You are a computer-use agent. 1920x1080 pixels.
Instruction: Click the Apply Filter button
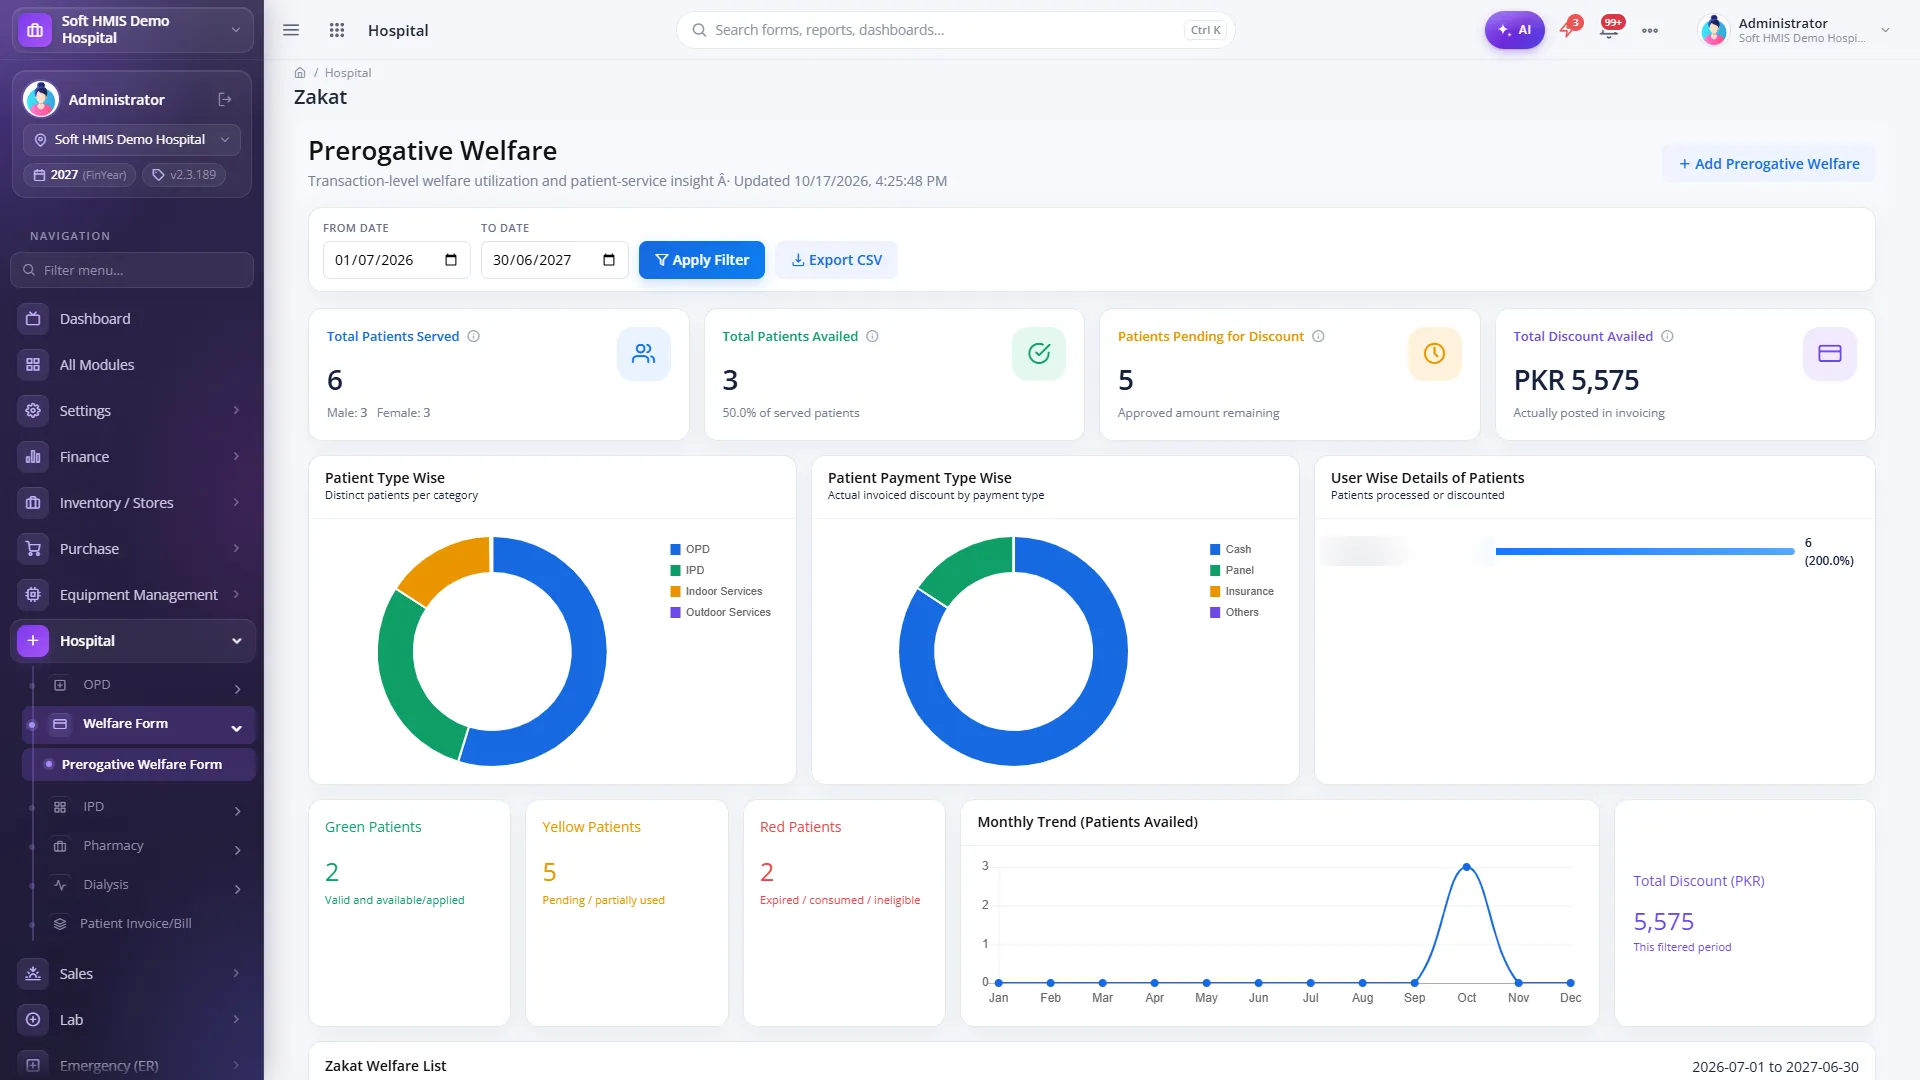[702, 260]
